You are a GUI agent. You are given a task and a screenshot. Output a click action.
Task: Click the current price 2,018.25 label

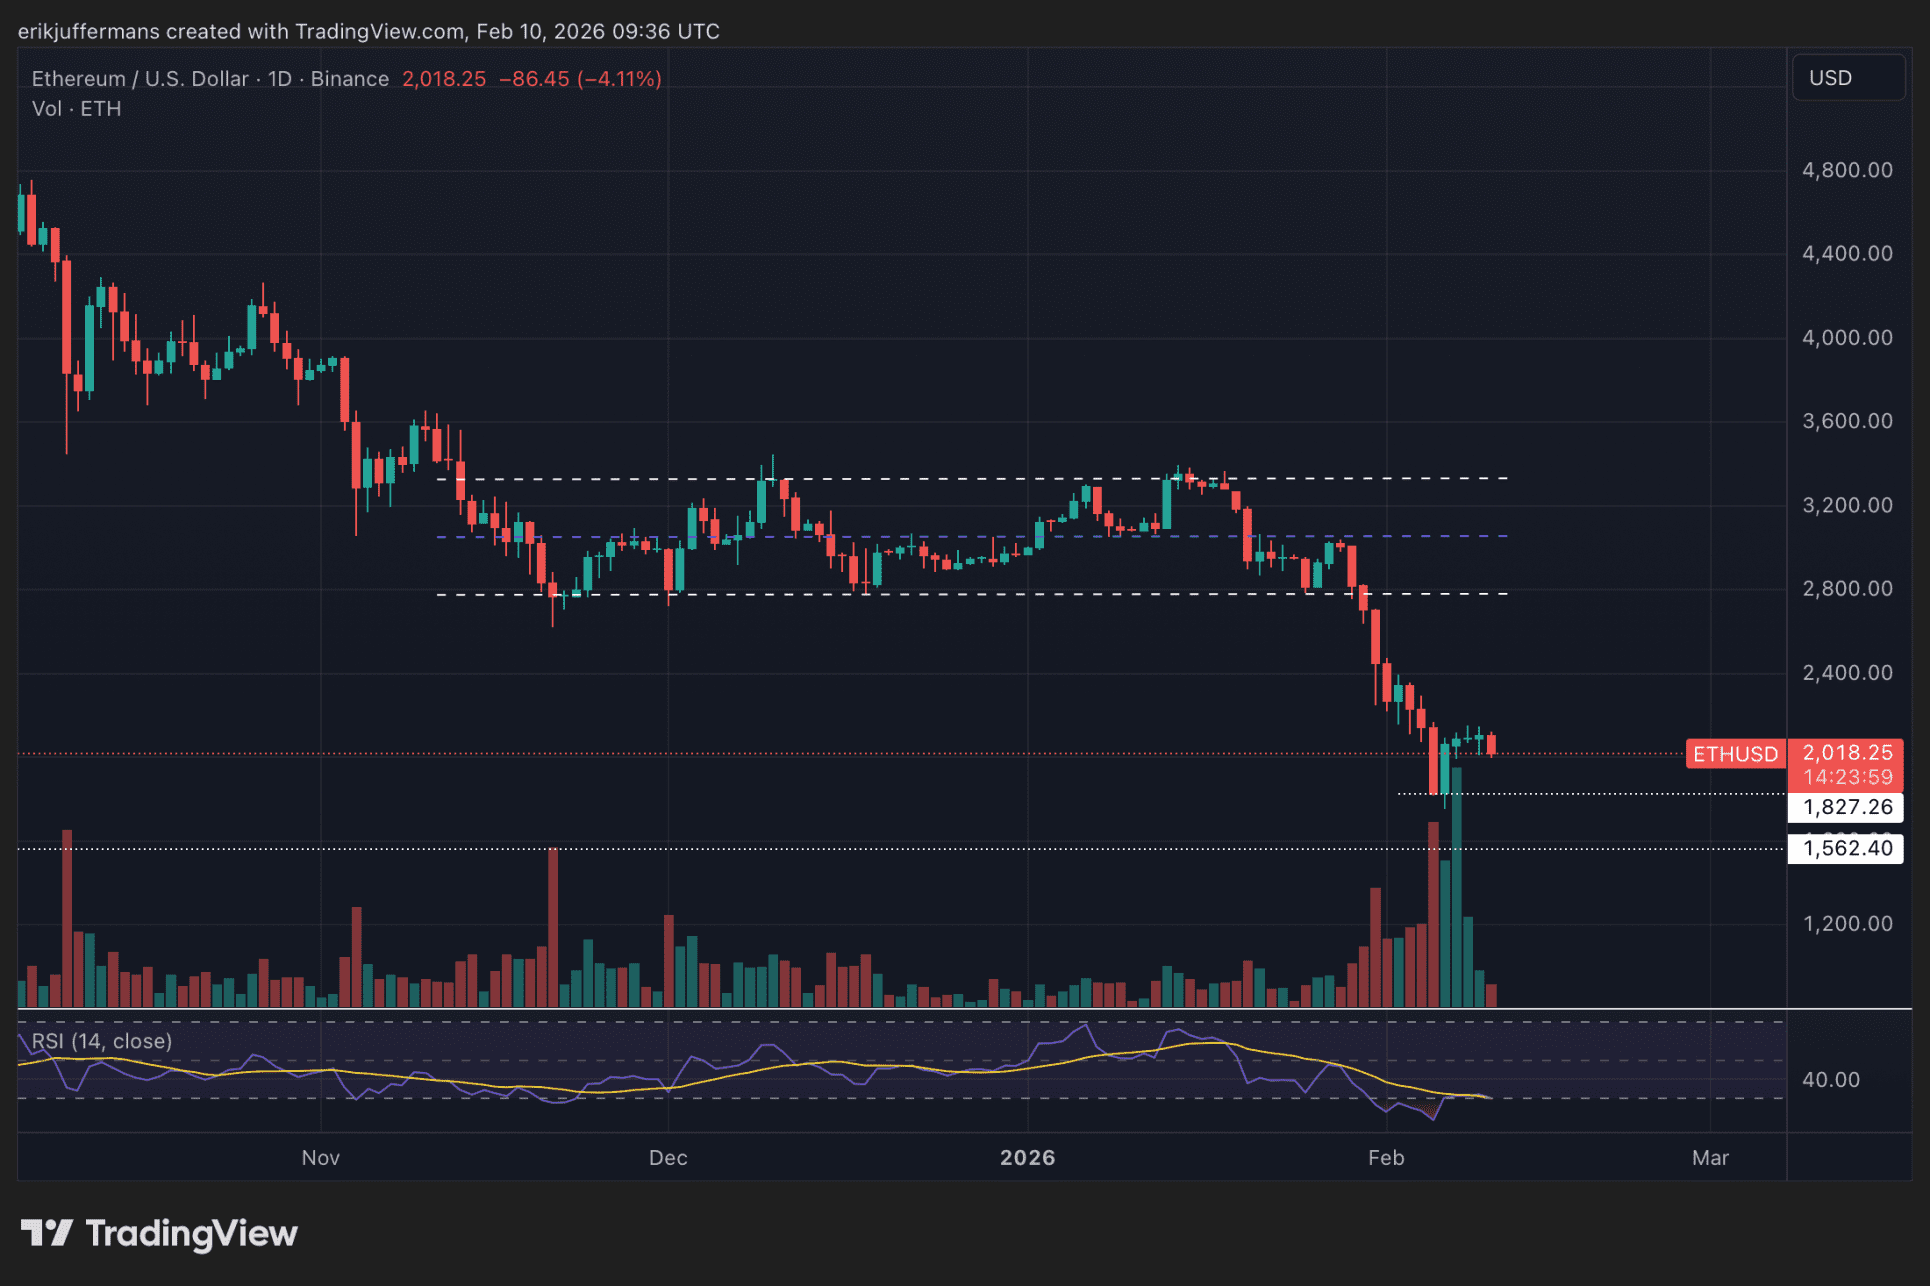click(1846, 753)
